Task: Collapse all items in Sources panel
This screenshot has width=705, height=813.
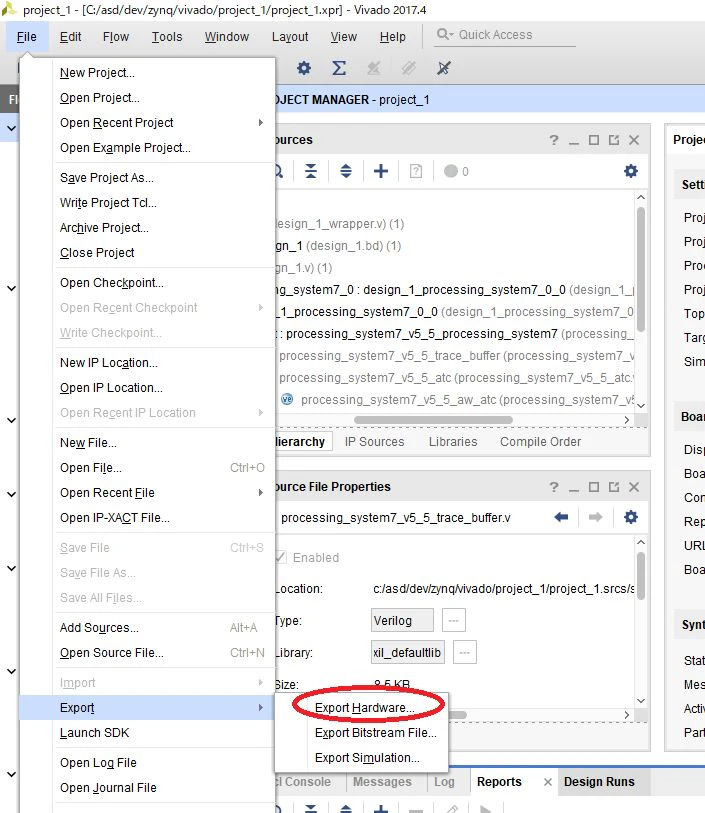Action: click(x=311, y=171)
